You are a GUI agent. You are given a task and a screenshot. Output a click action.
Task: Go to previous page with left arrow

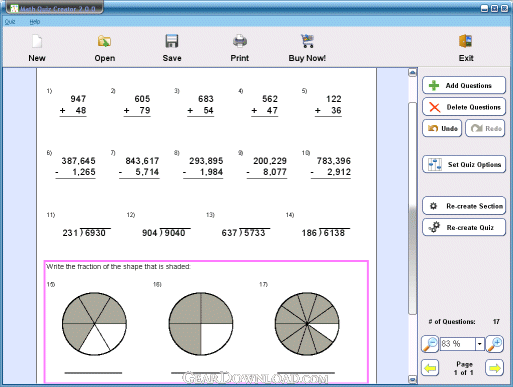pyautogui.click(x=430, y=368)
